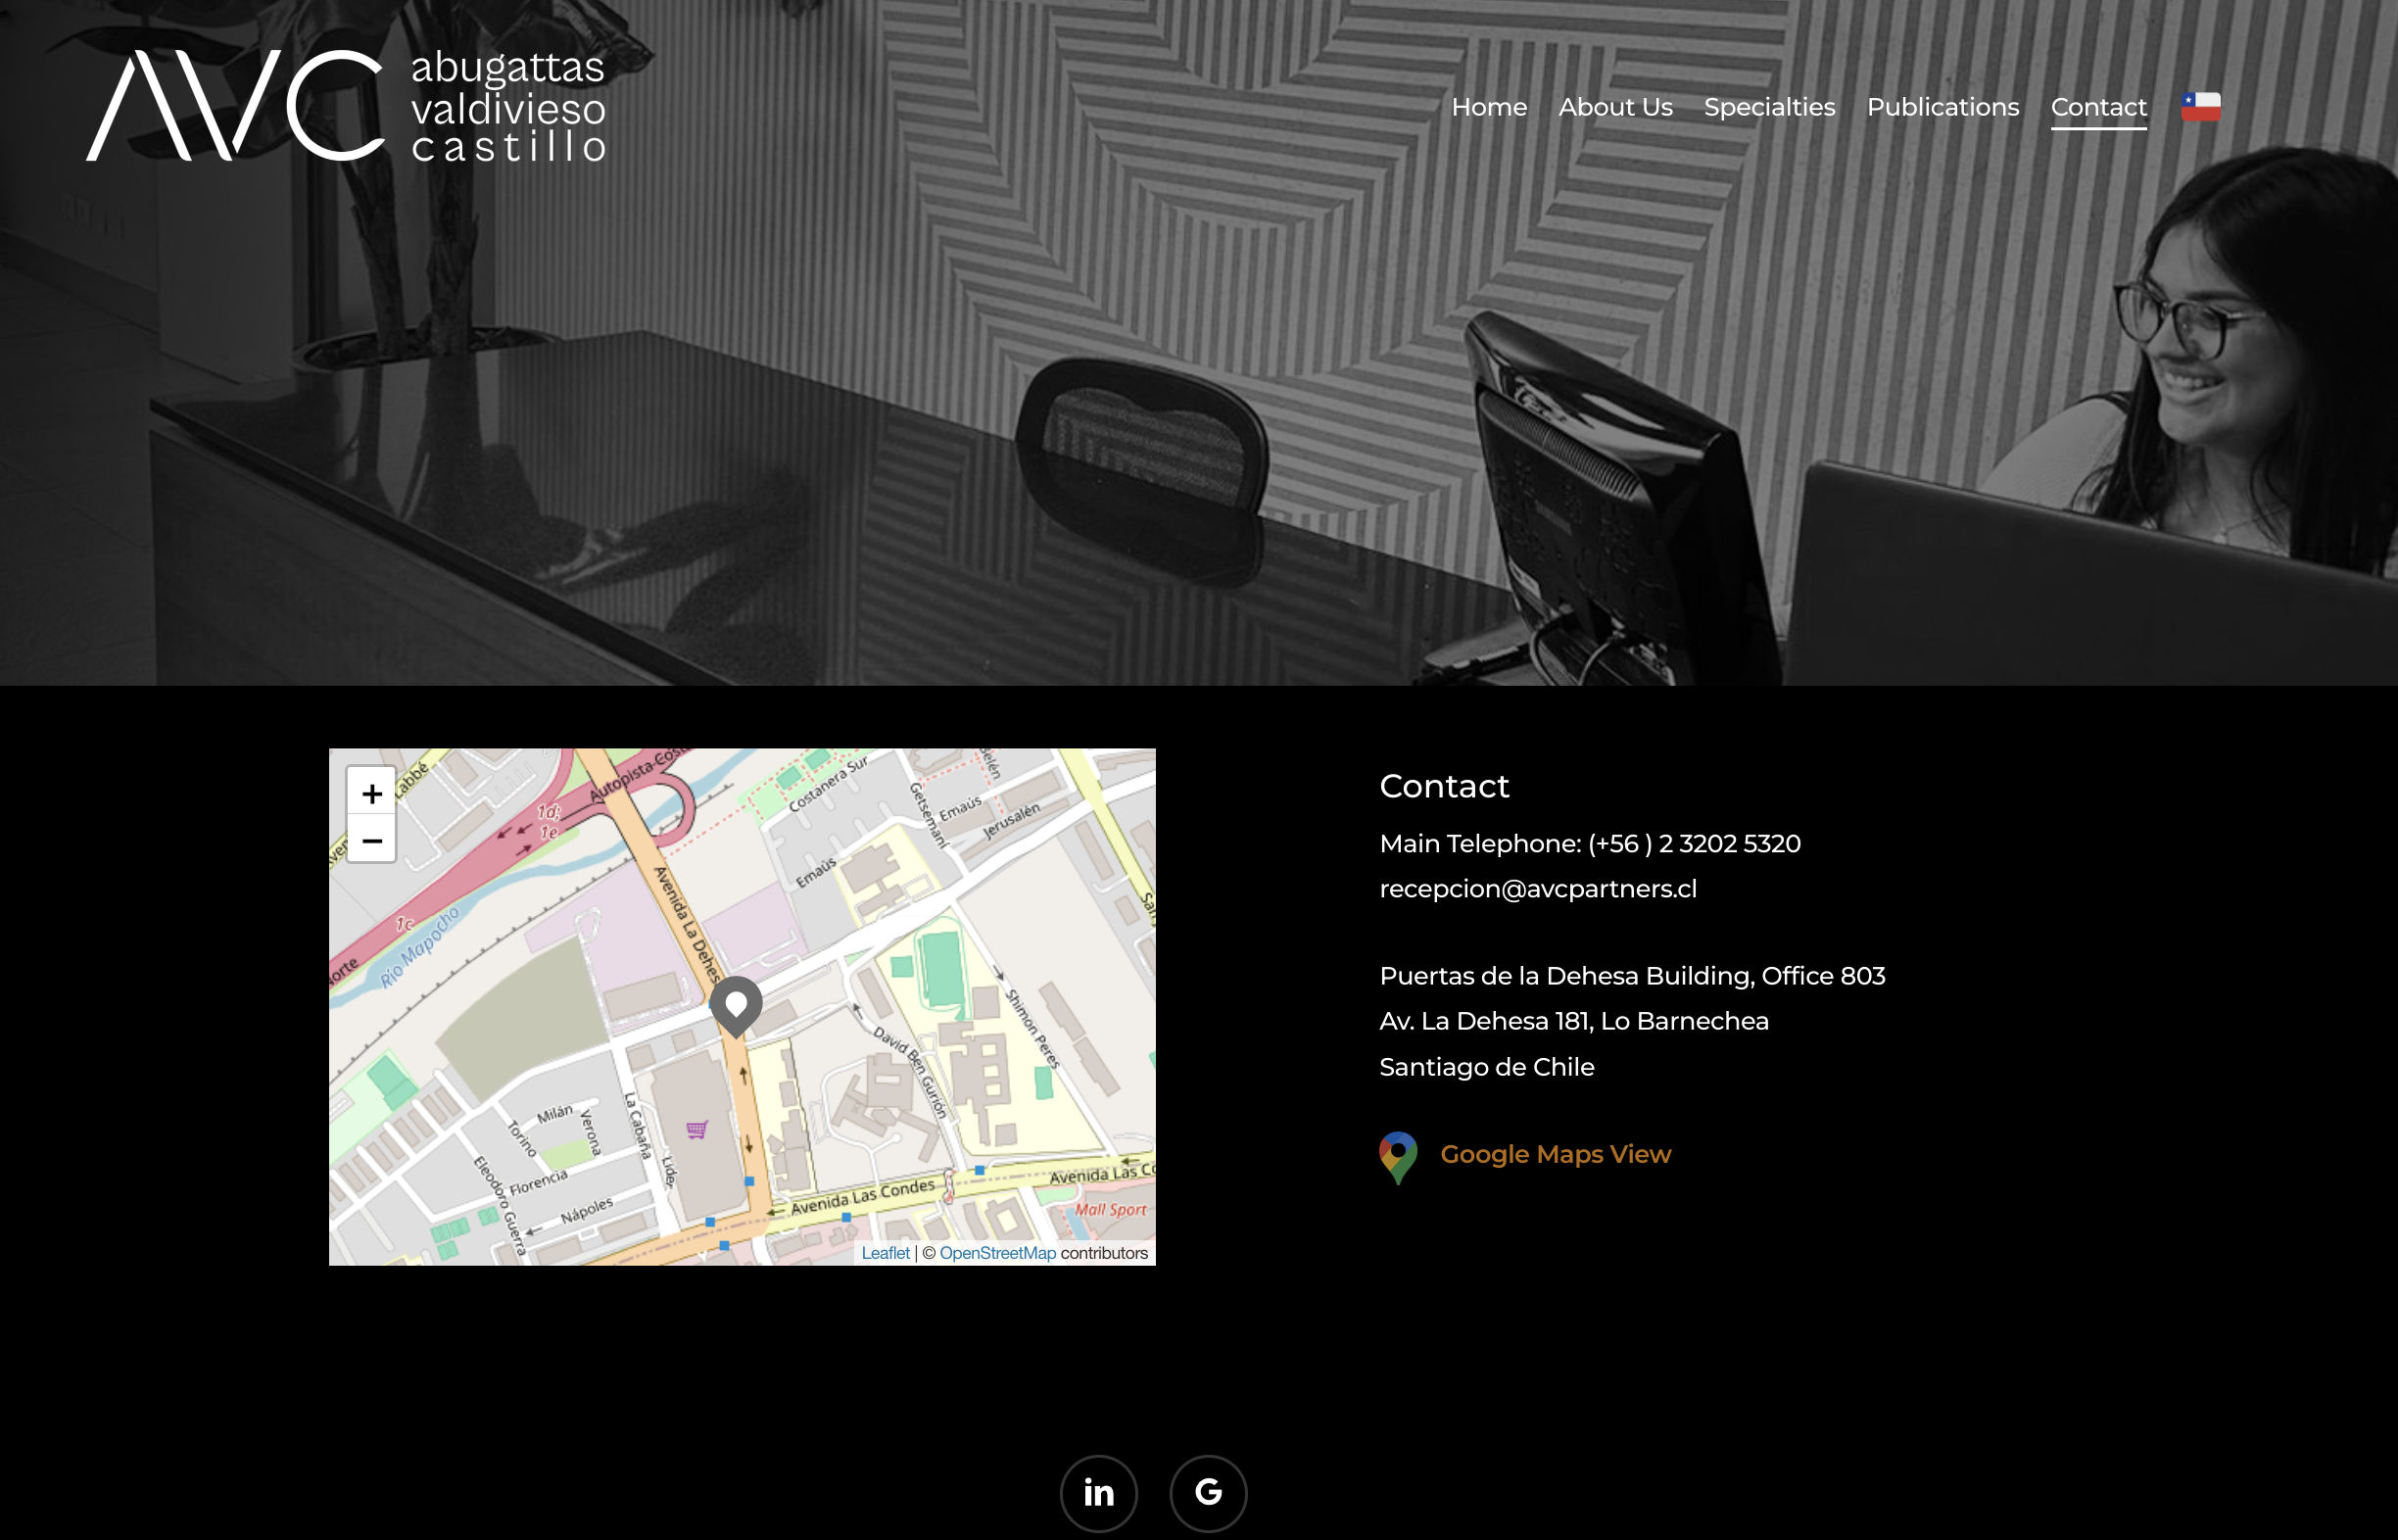Image resolution: width=2398 pixels, height=1540 pixels.
Task: Click 'Av. La Dehesa 181, Lo Barnechea' text
Action: (1574, 1021)
